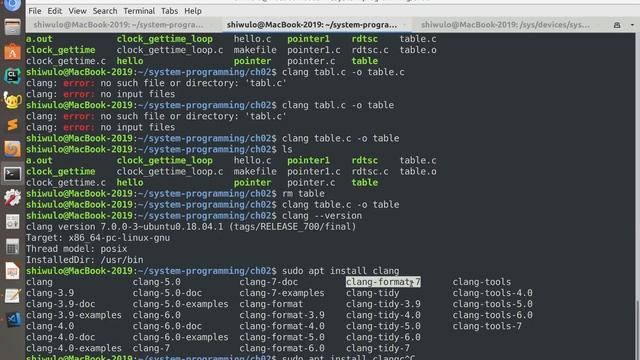Launch the presentation app in dock

tap(12, 271)
